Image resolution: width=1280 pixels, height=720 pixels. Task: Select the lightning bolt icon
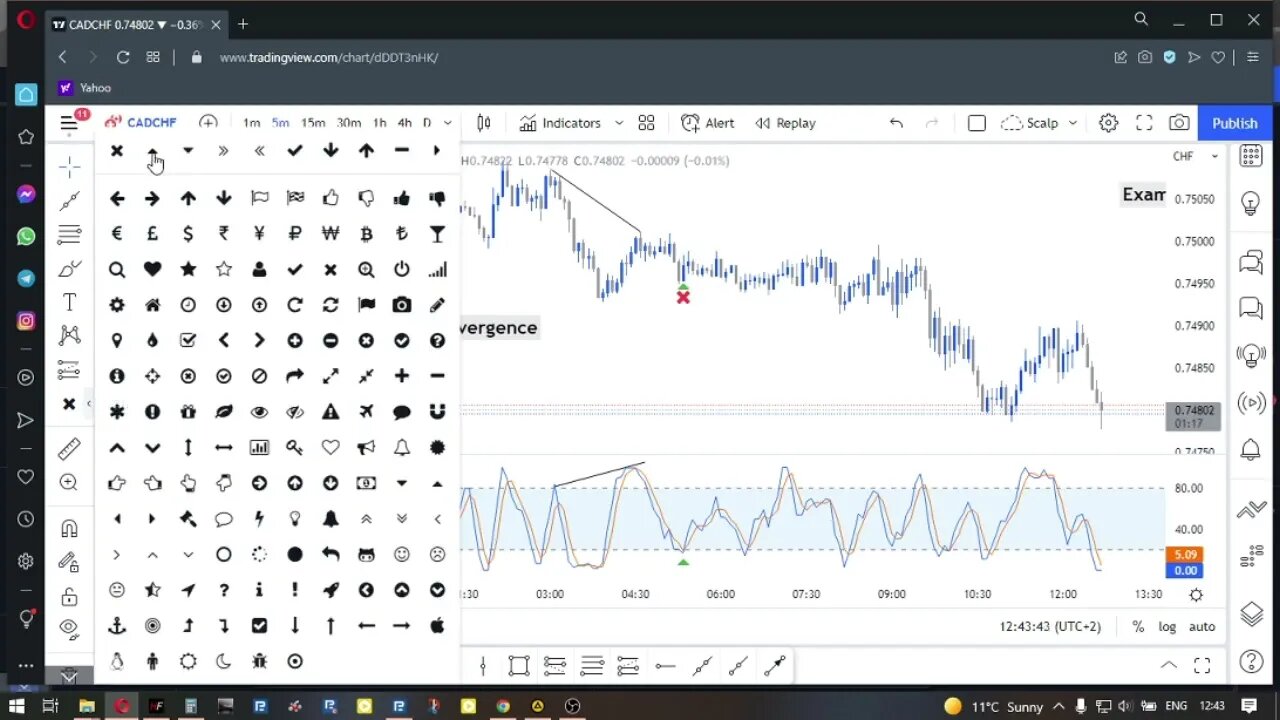(x=259, y=519)
